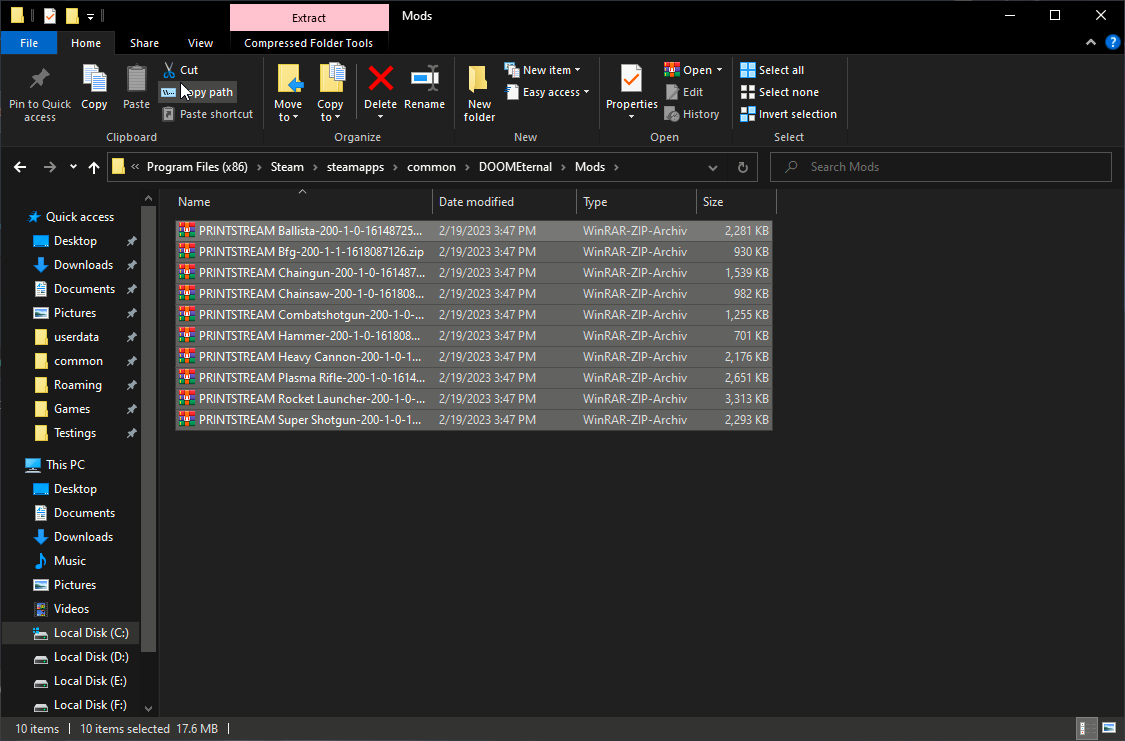This screenshot has height=741, width=1125.
Task: Open address bar history dropdown
Action: (712, 167)
